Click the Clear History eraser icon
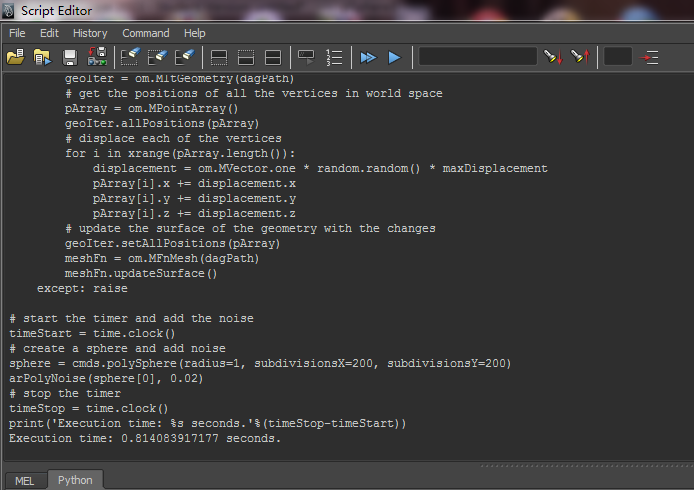 pyautogui.click(x=130, y=57)
